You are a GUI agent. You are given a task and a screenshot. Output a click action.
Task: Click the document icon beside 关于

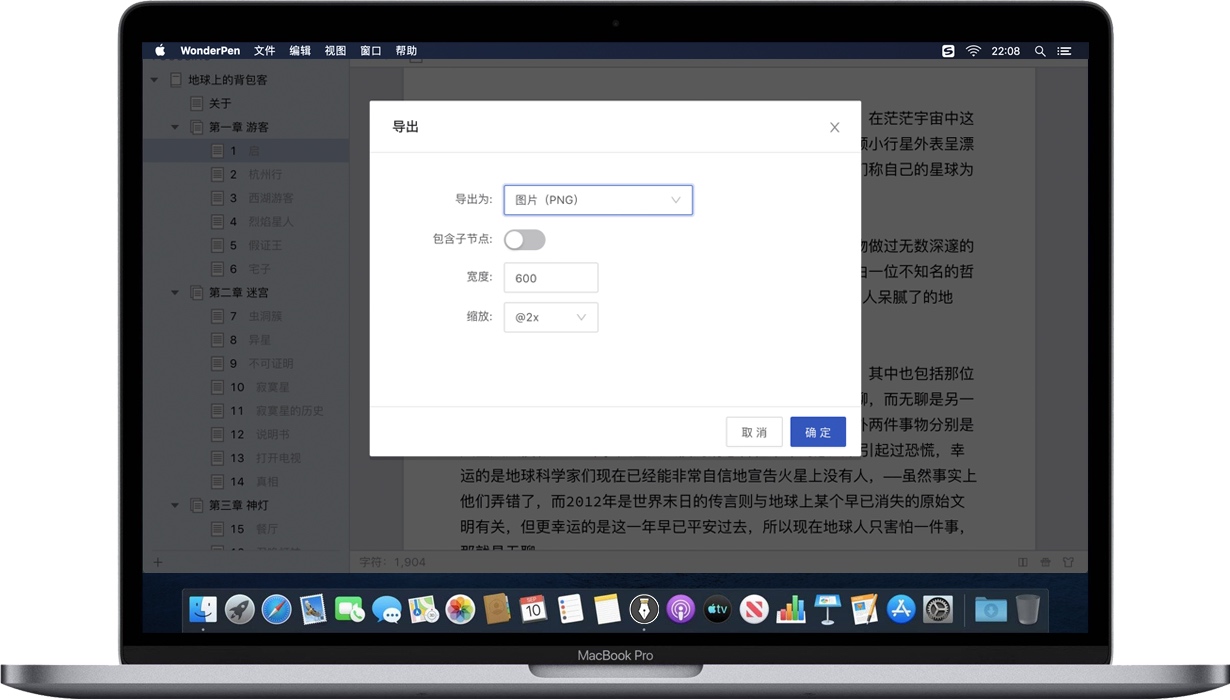197,103
